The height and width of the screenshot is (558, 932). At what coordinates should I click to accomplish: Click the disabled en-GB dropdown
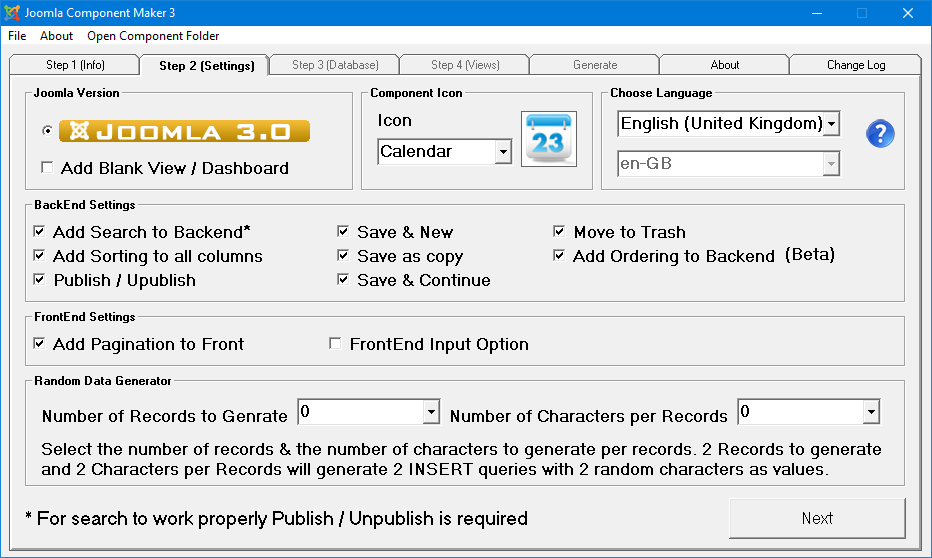[x=729, y=163]
